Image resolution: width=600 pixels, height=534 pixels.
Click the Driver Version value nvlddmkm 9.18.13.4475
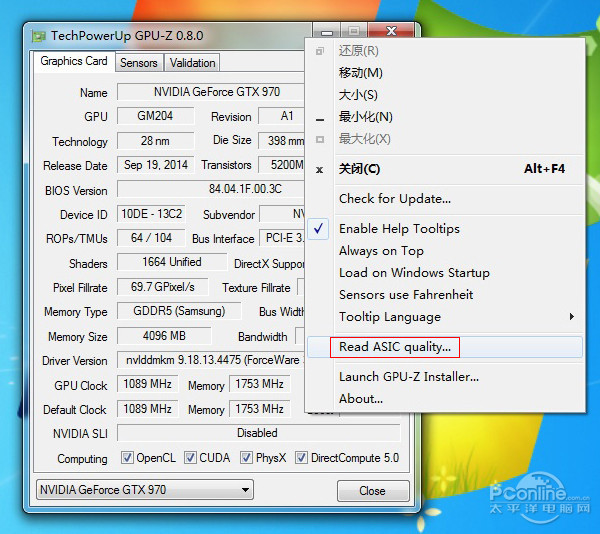point(210,360)
